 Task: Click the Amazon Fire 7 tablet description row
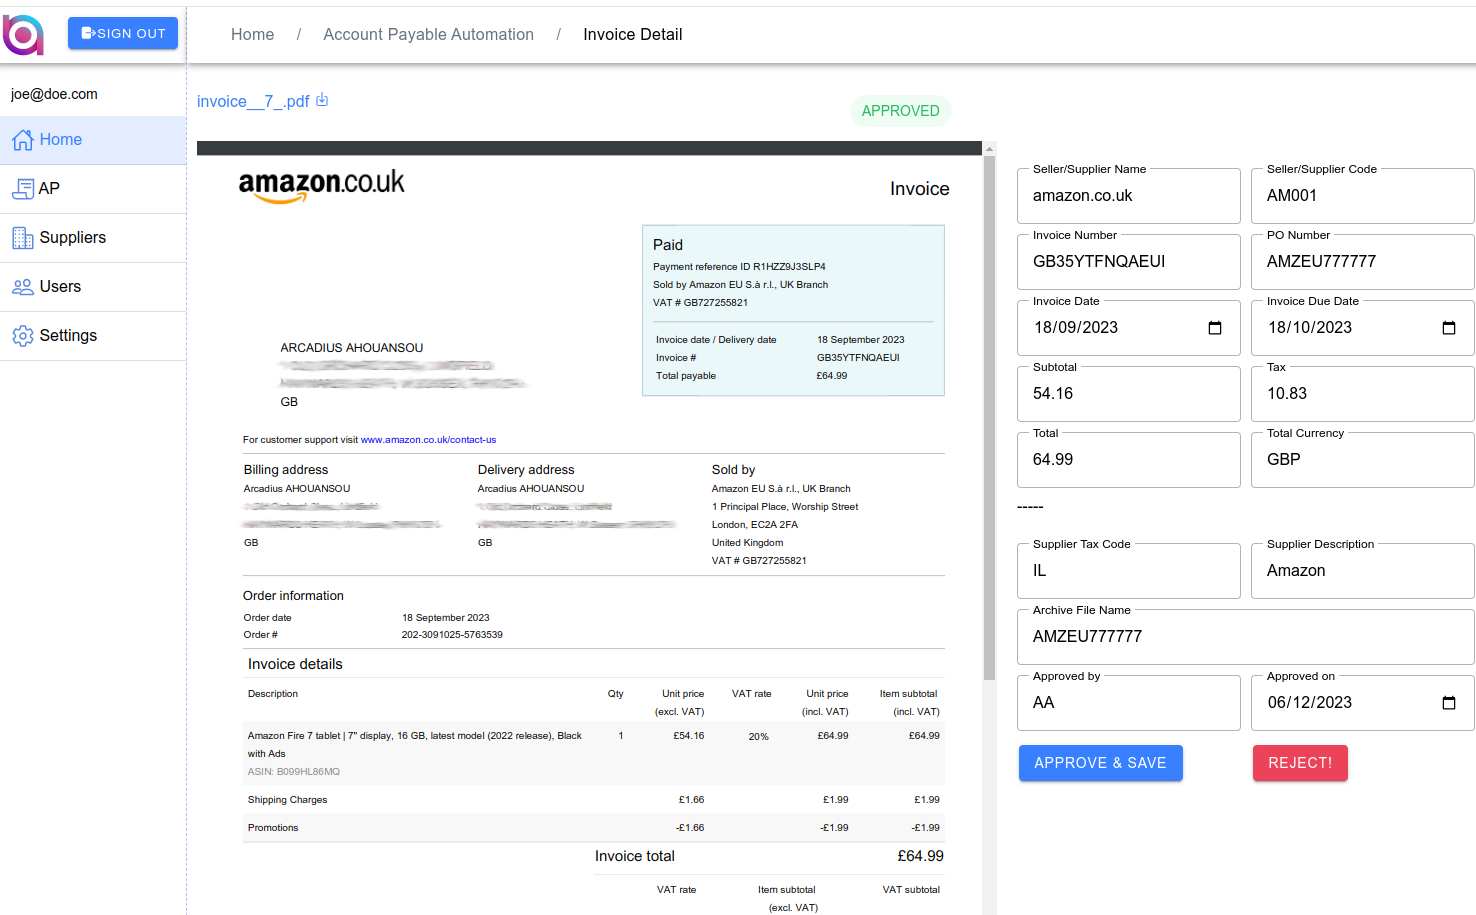coord(593,753)
